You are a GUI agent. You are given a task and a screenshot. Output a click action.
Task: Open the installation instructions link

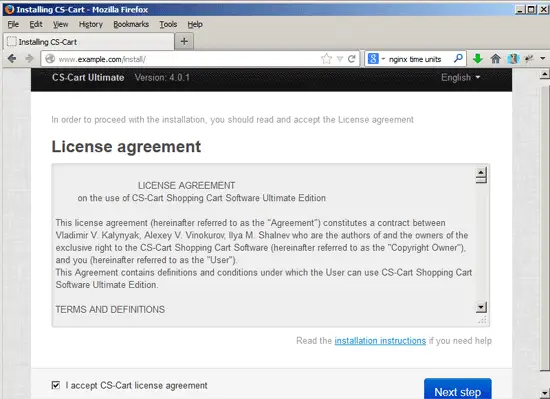point(380,340)
